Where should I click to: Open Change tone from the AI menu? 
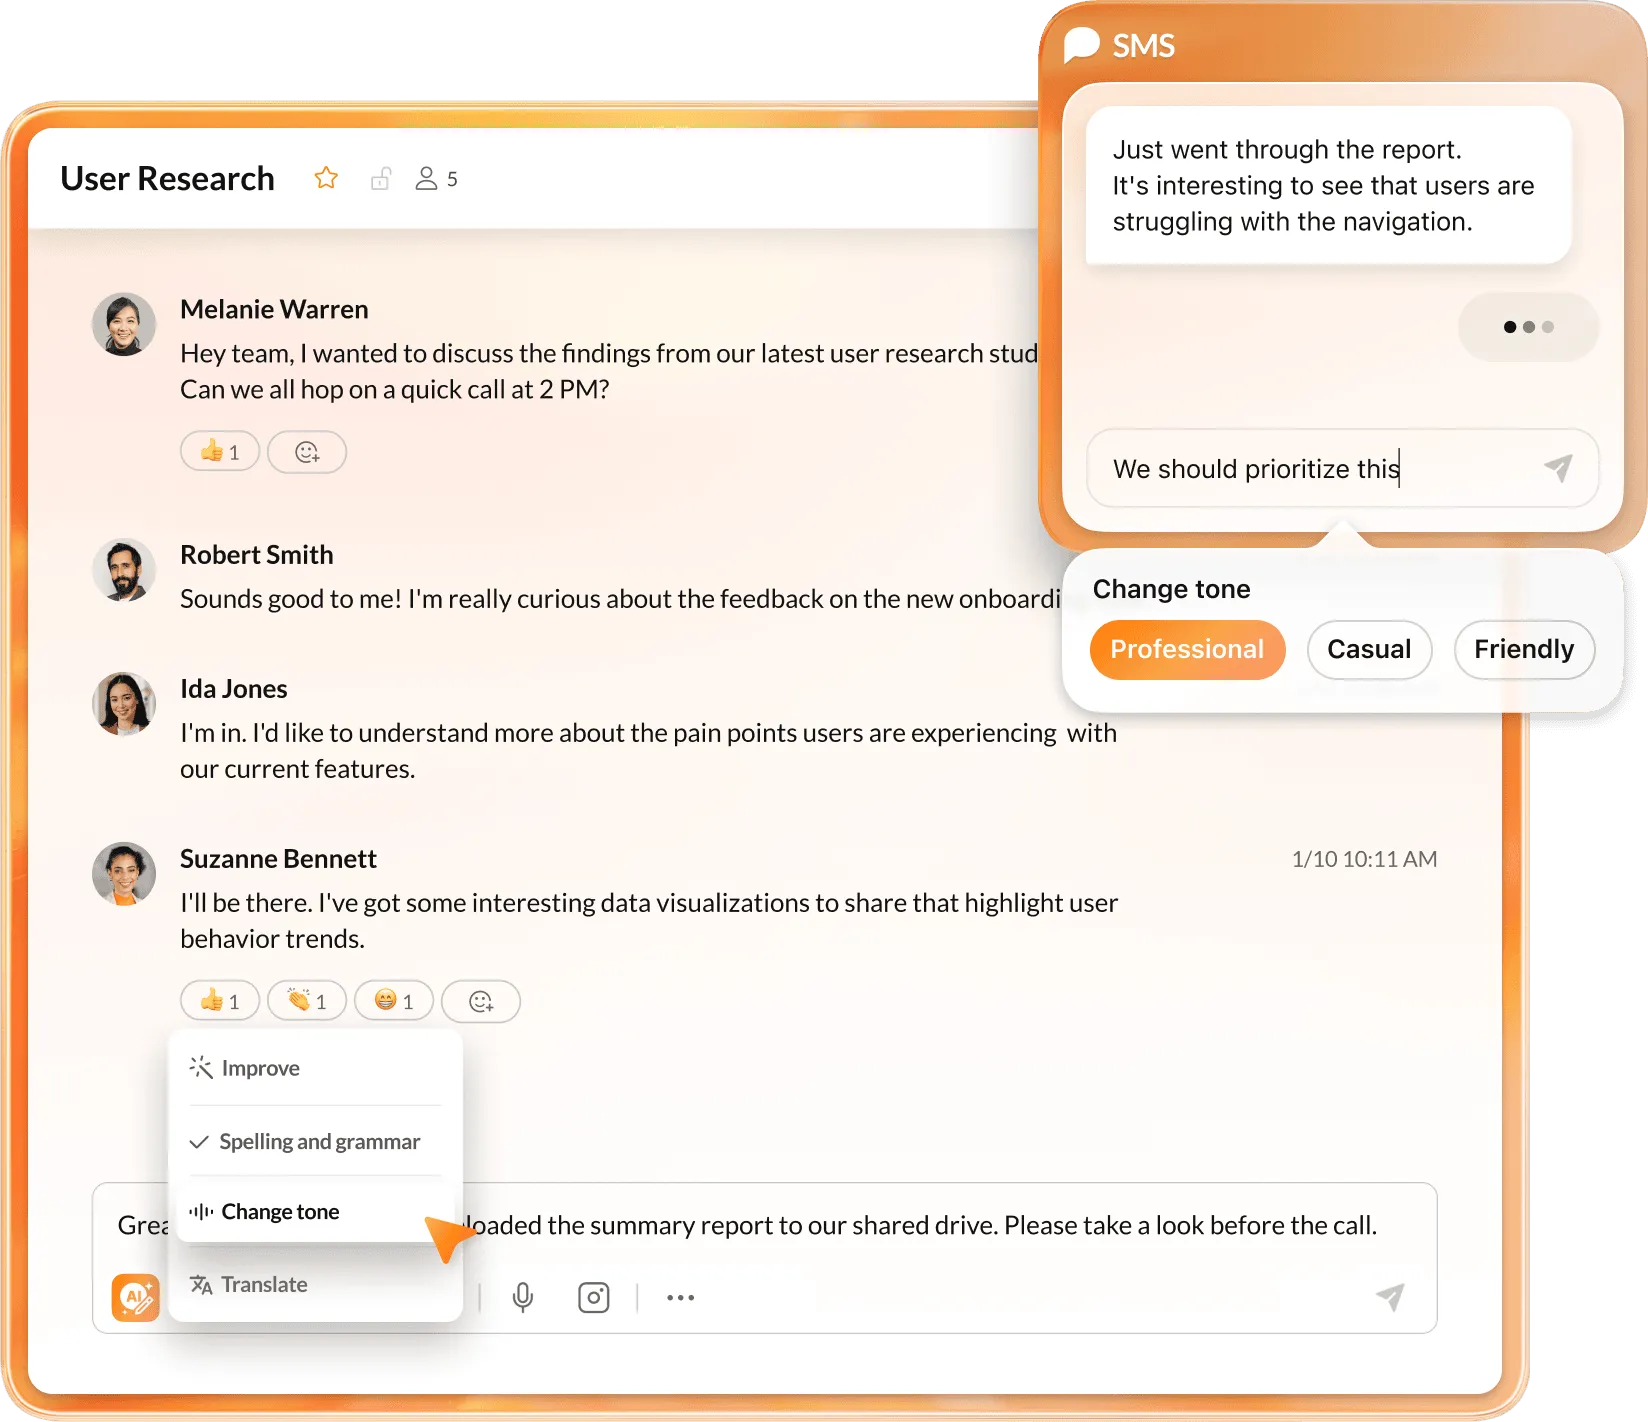coord(280,1211)
